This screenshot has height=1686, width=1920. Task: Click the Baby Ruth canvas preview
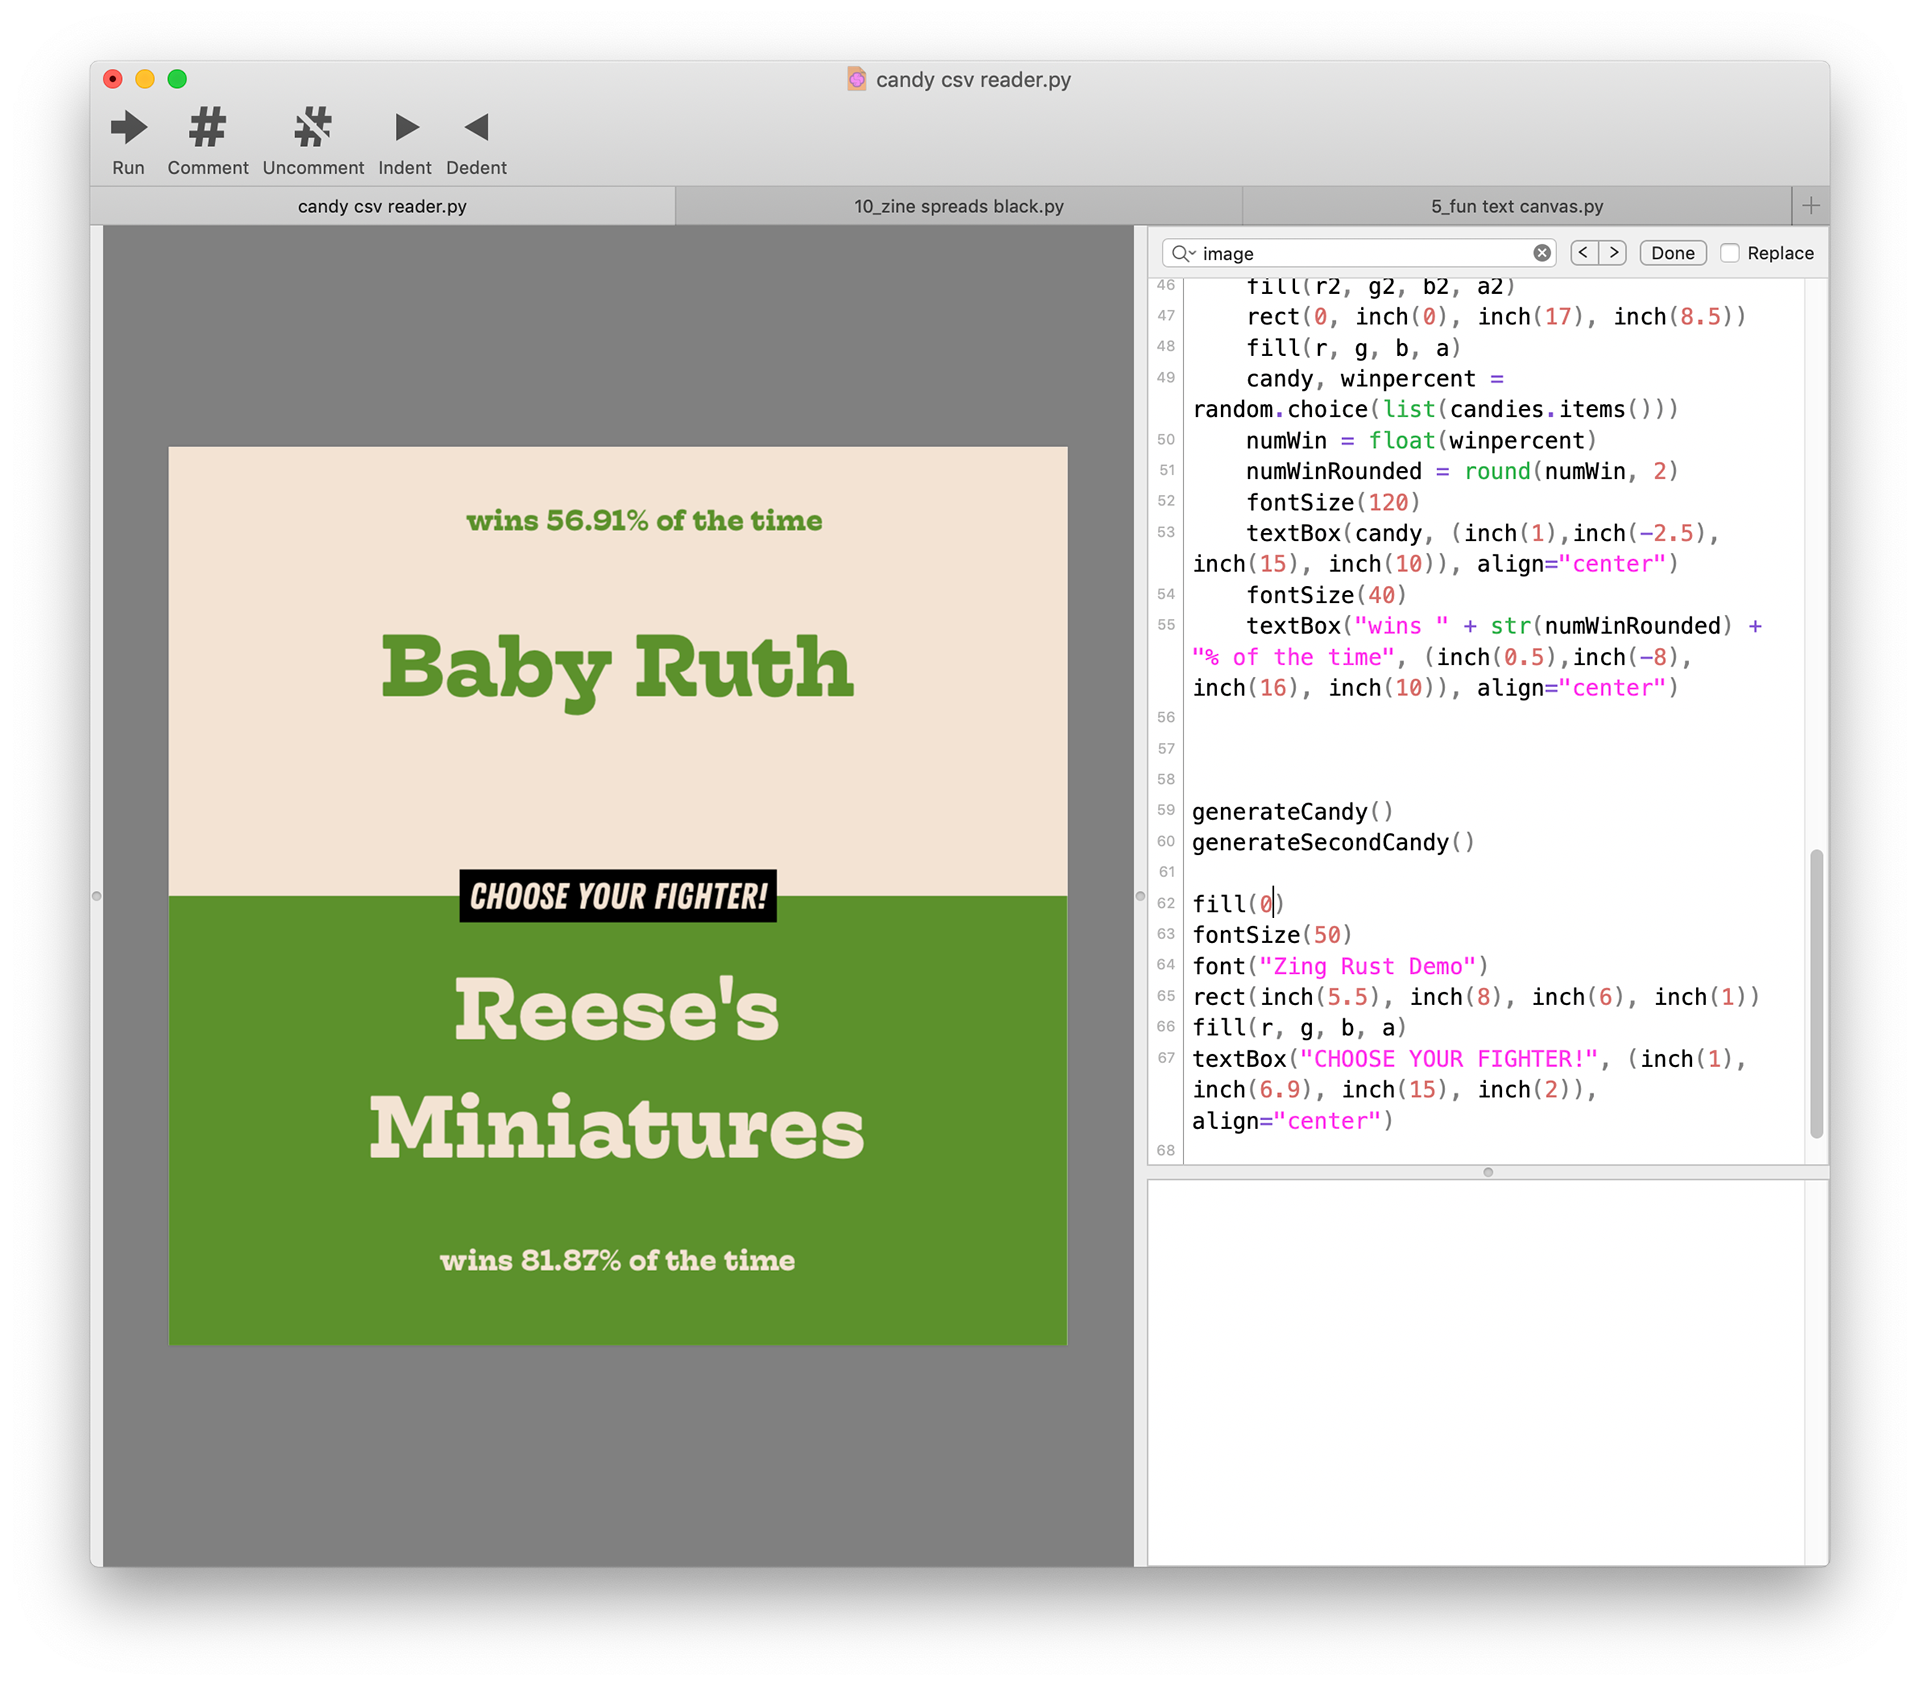[617, 667]
